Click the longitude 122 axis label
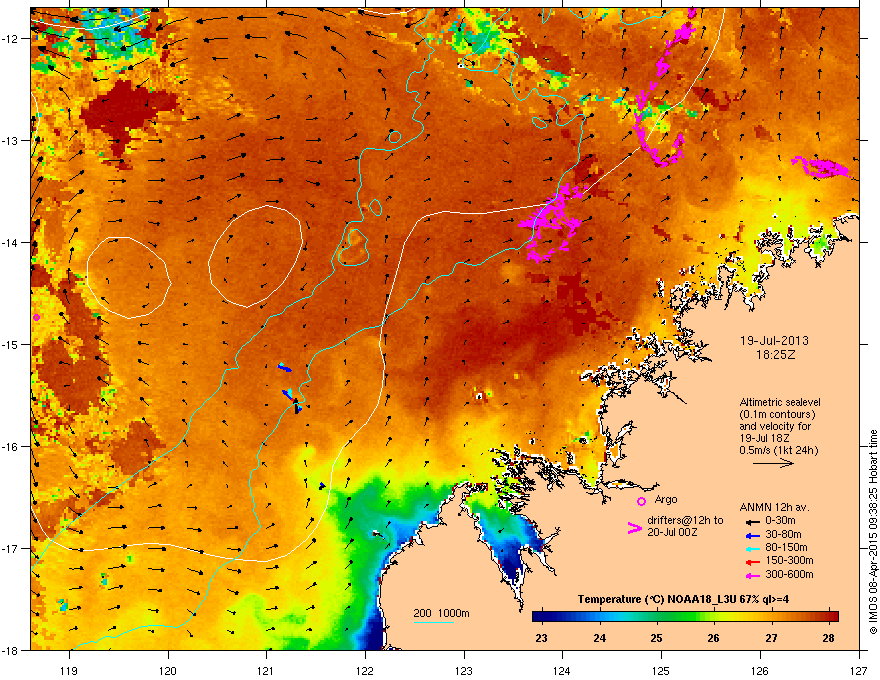The height and width of the screenshot is (680, 880). coord(365,670)
